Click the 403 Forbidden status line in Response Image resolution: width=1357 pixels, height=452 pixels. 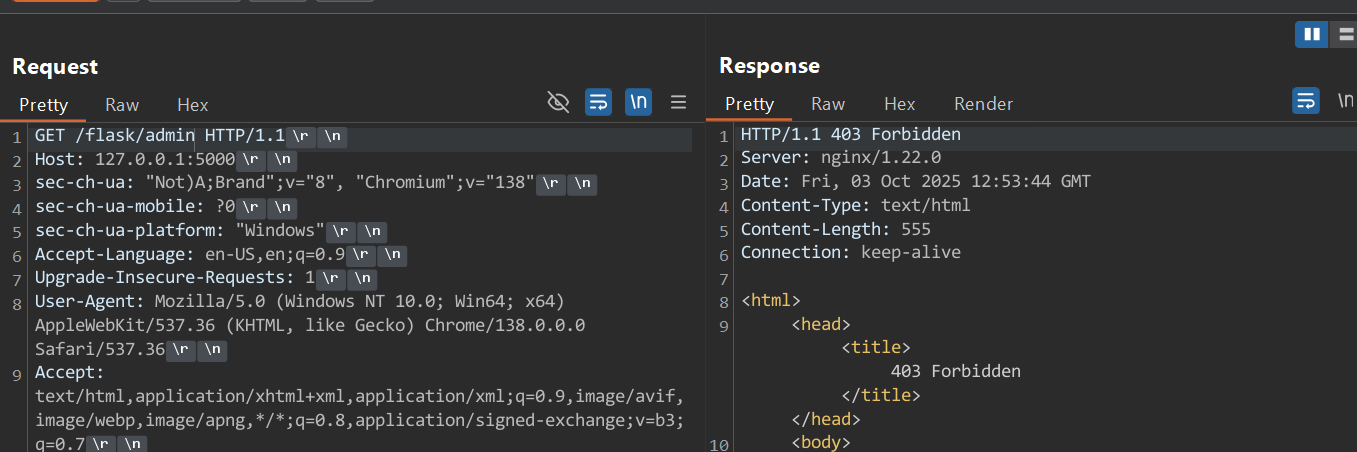tap(850, 135)
